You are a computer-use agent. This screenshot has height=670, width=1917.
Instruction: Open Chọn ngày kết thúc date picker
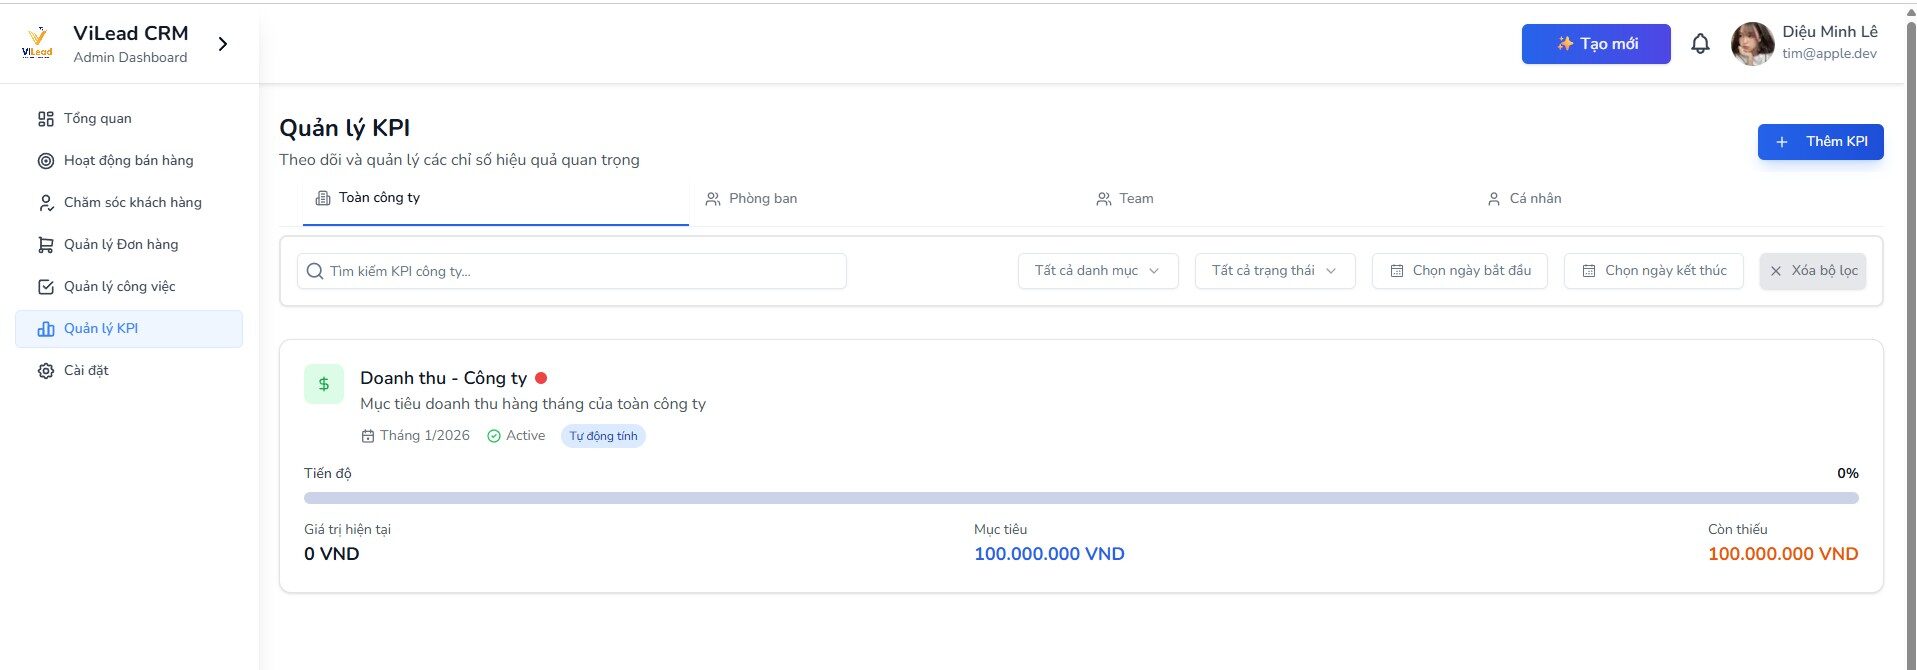tap(1653, 271)
